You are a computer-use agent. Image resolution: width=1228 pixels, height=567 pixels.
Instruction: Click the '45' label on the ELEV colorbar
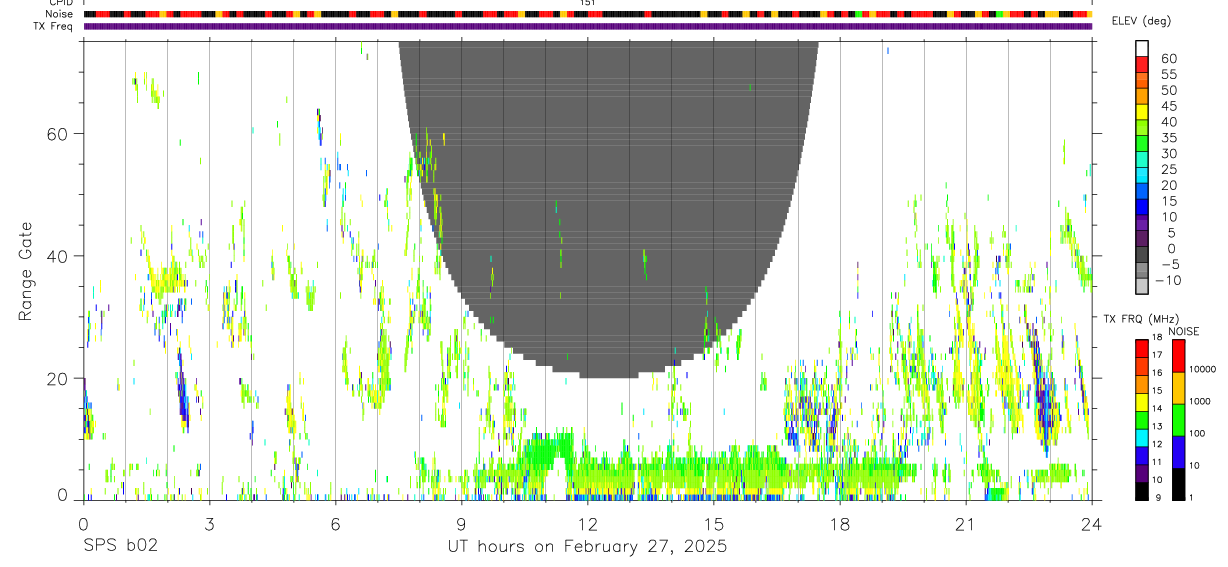pyautogui.click(x=1169, y=106)
